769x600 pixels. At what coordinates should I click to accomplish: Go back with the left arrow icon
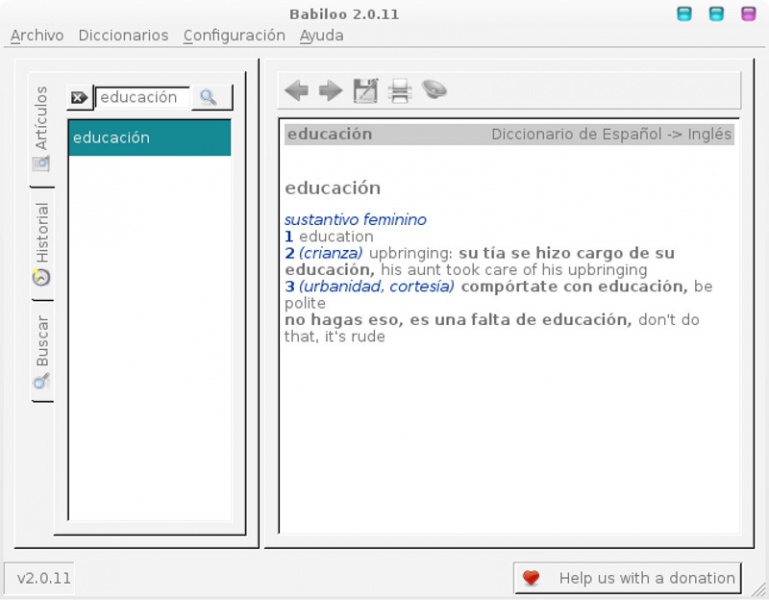point(296,91)
